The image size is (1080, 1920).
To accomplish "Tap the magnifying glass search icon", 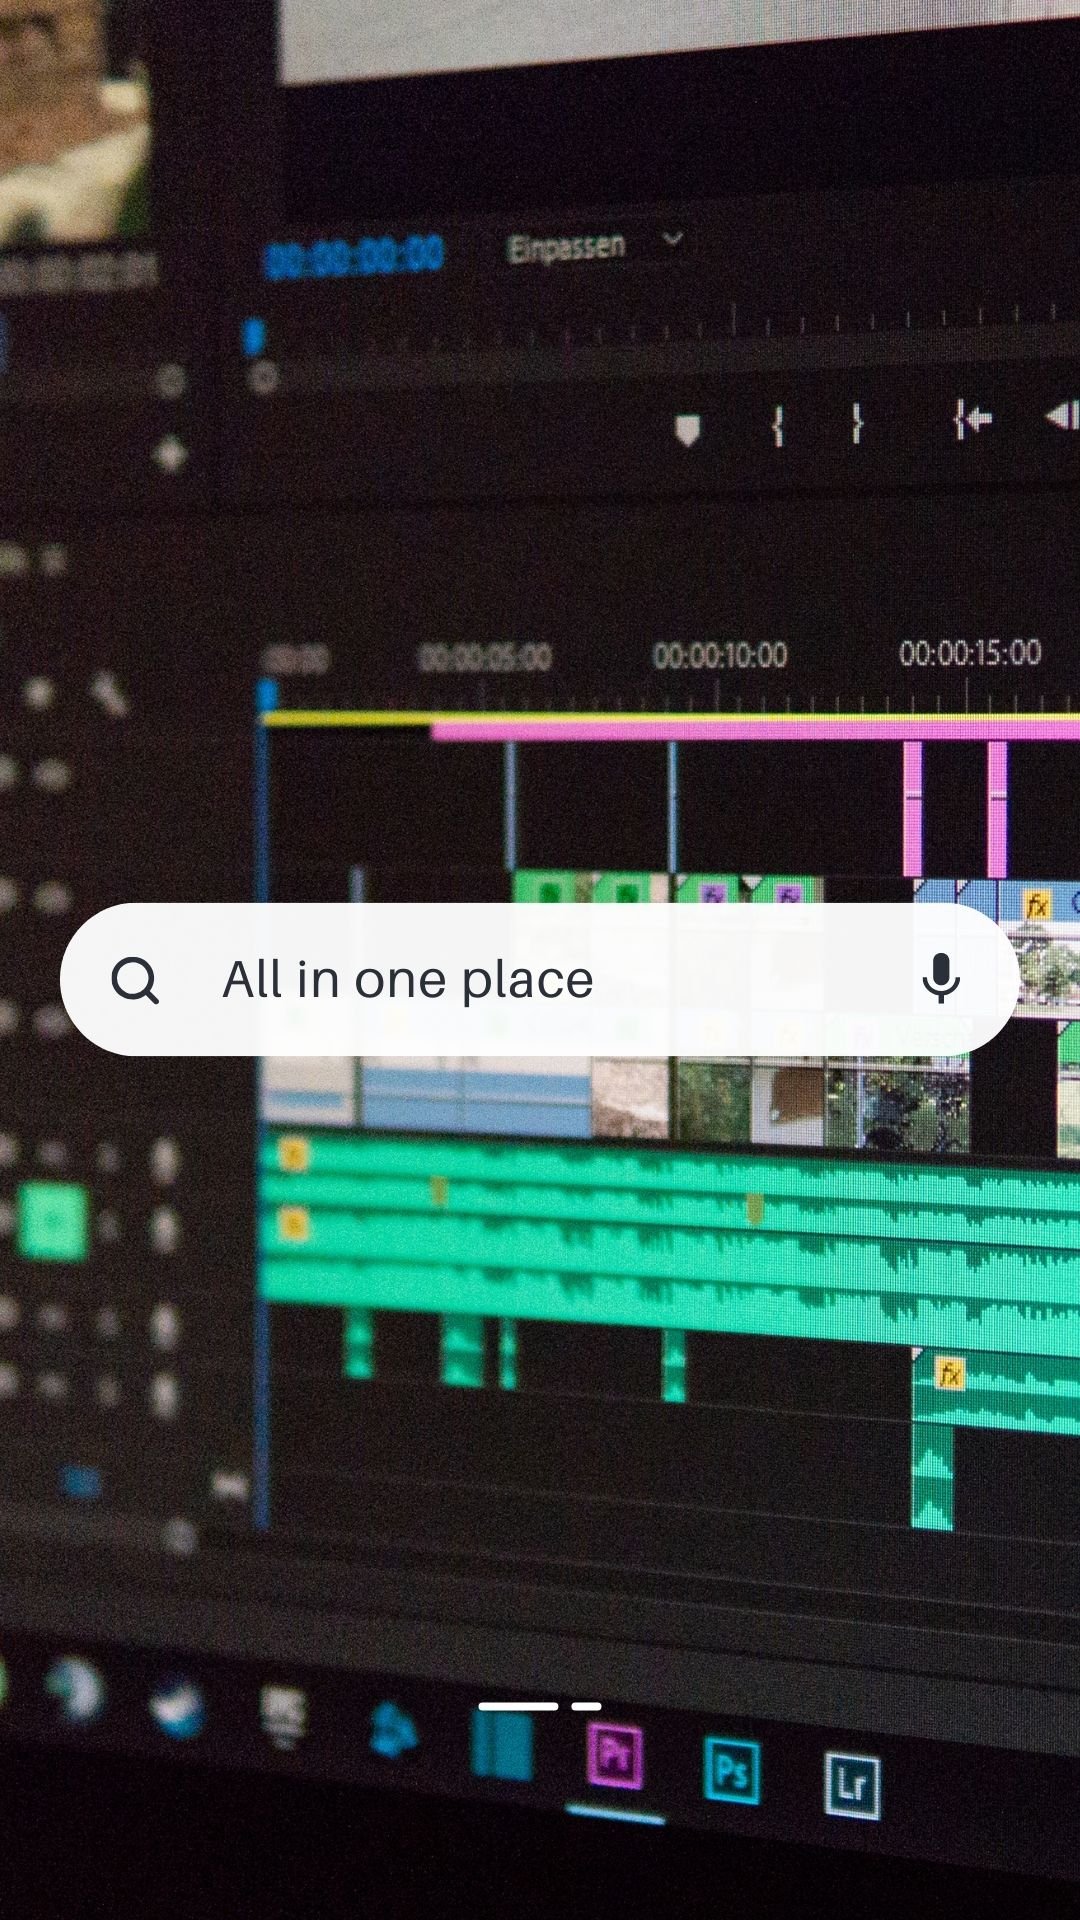I will 135,980.
